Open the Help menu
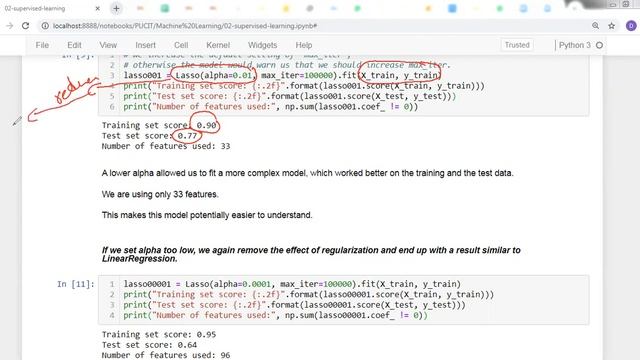Image resolution: width=640 pixels, height=360 pixels. point(304,45)
